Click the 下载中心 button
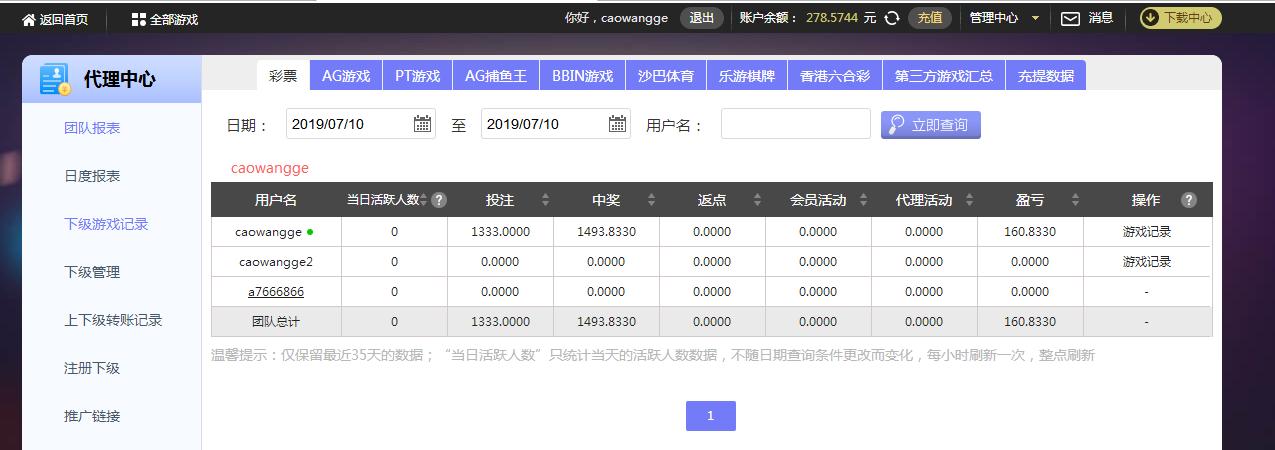This screenshot has width=1275, height=450. tap(1180, 18)
